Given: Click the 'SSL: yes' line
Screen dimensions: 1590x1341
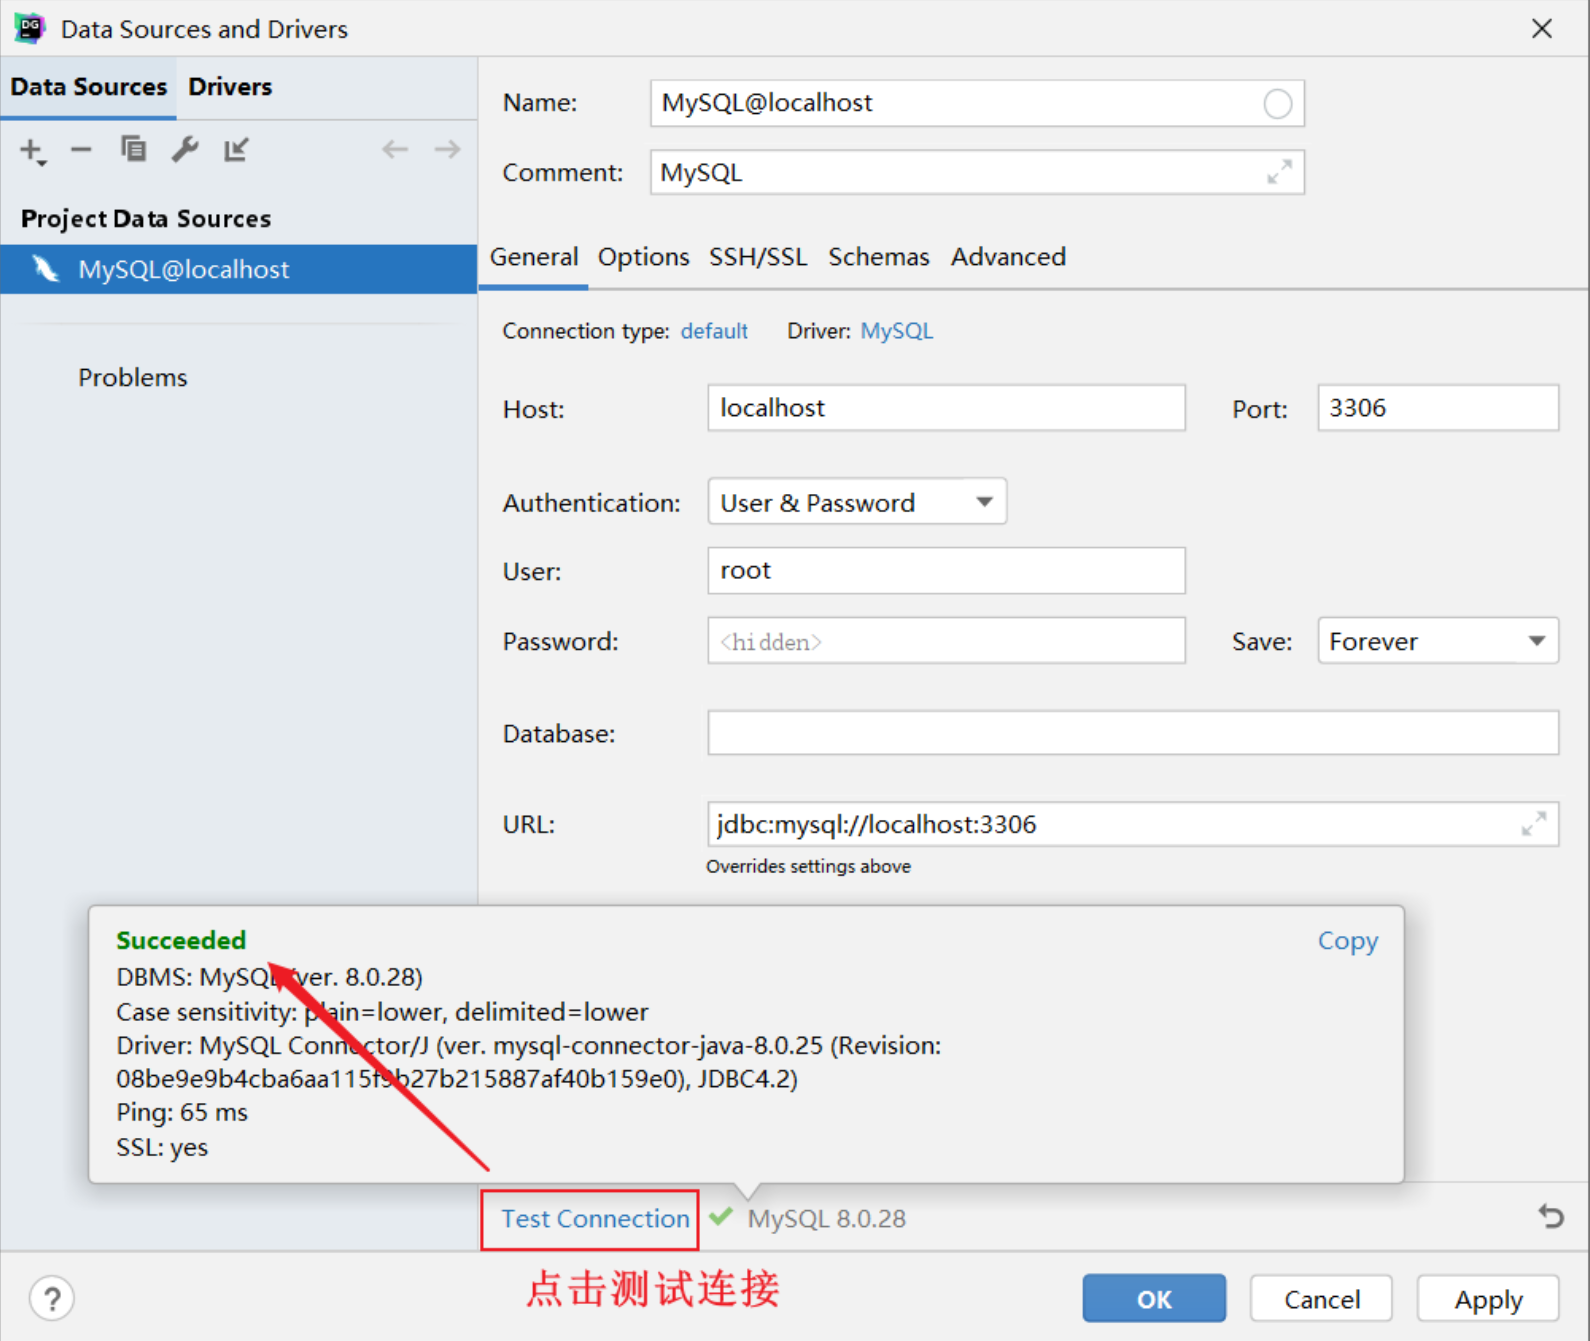Looking at the screenshot, I should click(x=162, y=1147).
